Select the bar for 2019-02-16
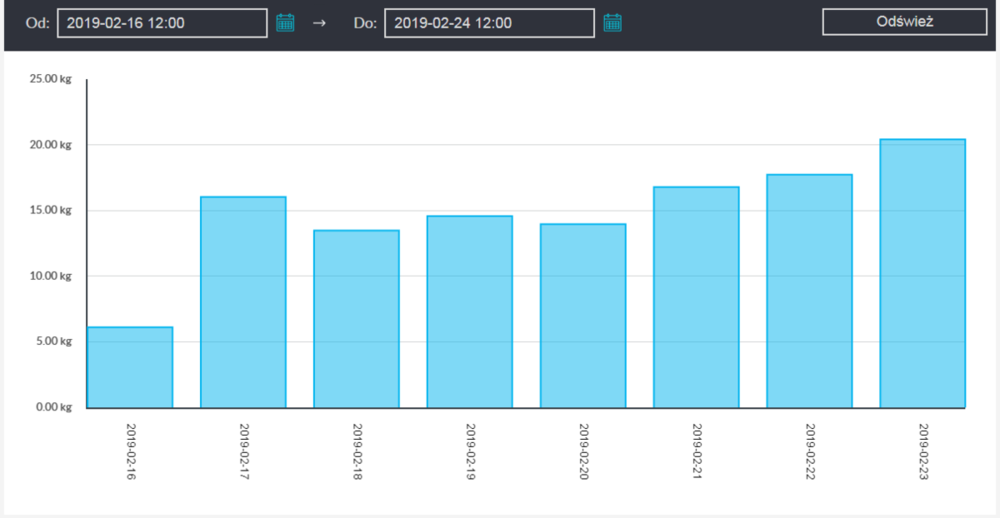Image resolution: width=1000 pixels, height=518 pixels. (130, 367)
